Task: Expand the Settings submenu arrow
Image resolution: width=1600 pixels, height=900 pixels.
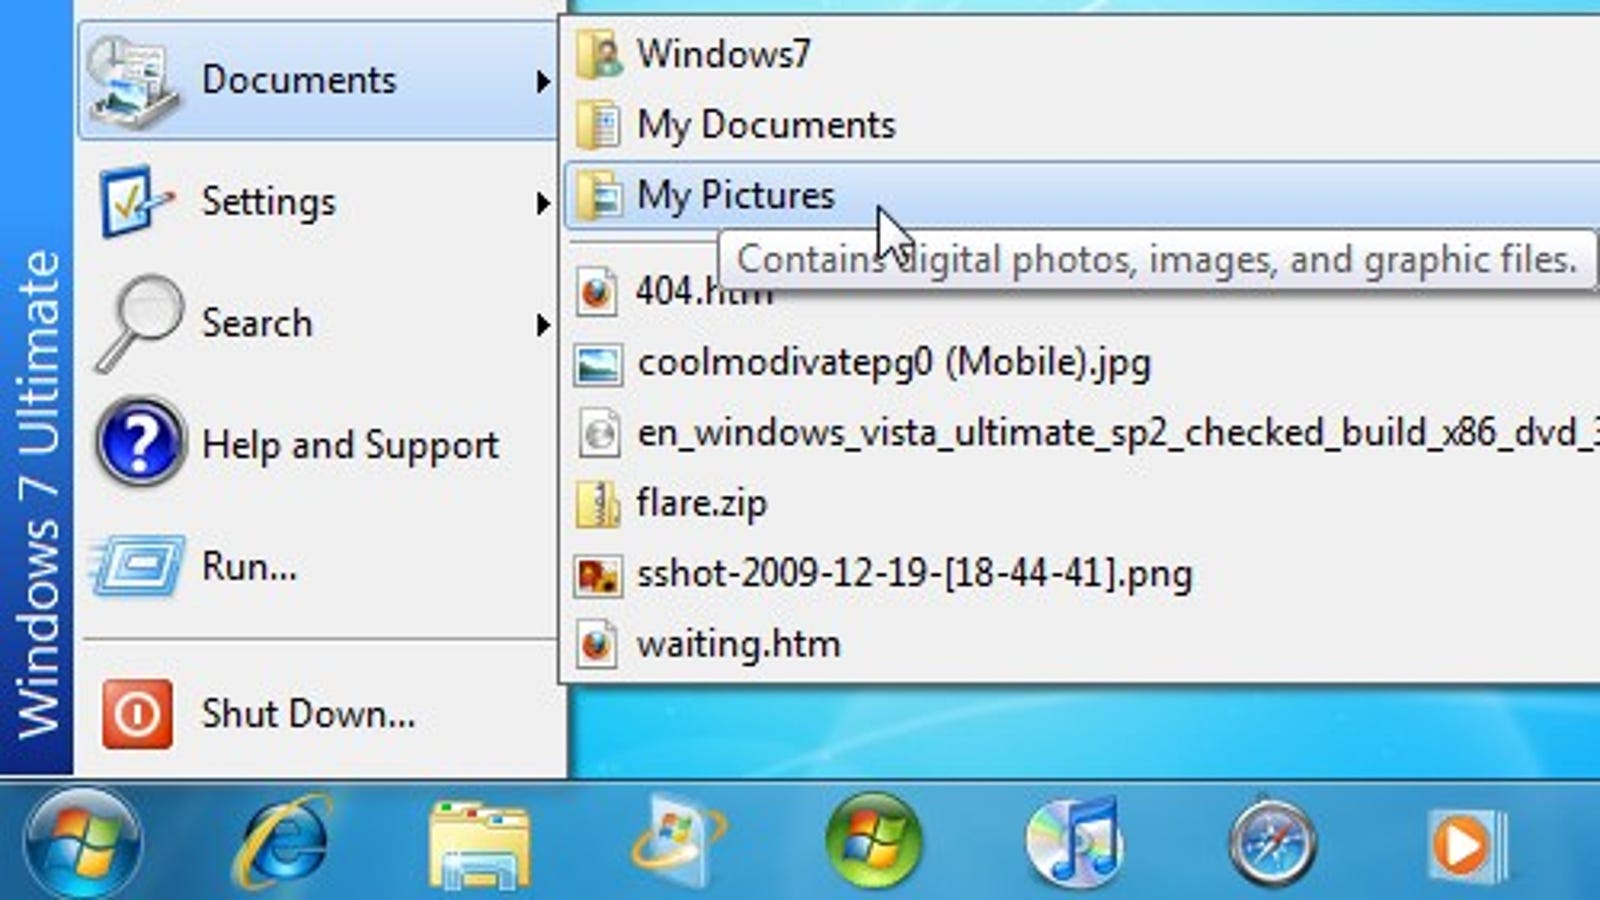Action: pos(542,203)
